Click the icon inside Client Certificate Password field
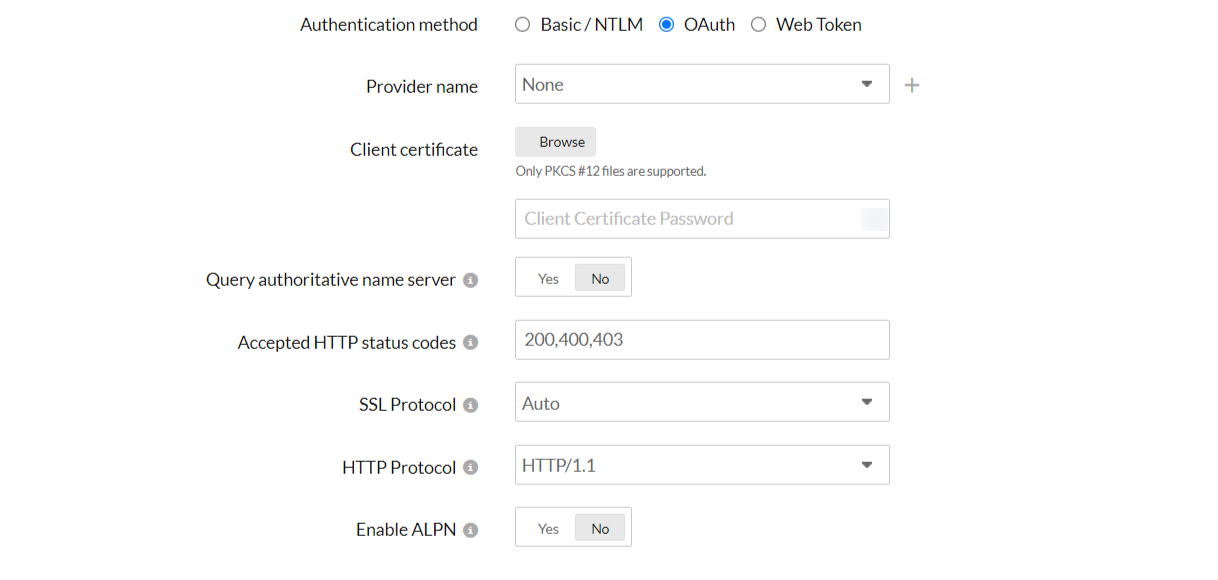1218x580 pixels. (x=873, y=219)
